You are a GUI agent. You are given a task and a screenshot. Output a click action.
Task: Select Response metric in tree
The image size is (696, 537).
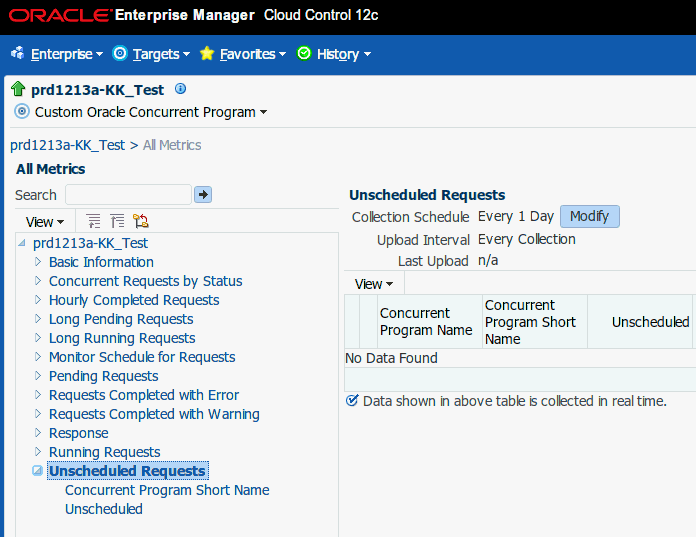pyautogui.click(x=79, y=433)
